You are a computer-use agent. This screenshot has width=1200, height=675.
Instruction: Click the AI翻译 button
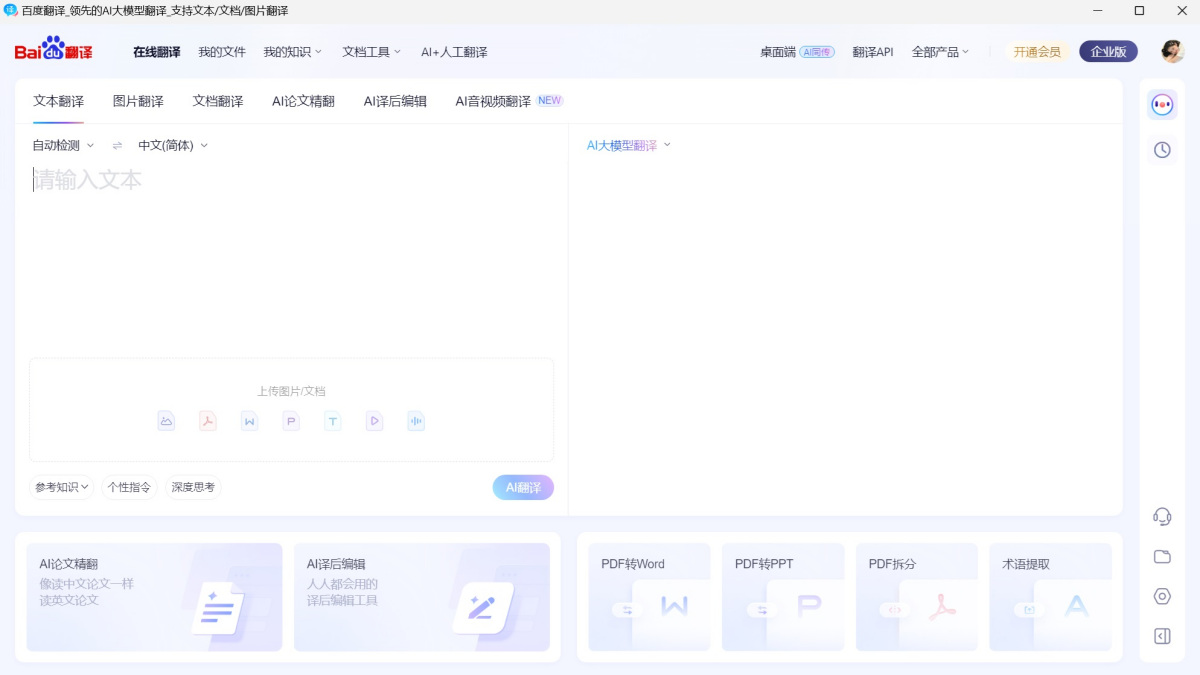tap(522, 487)
